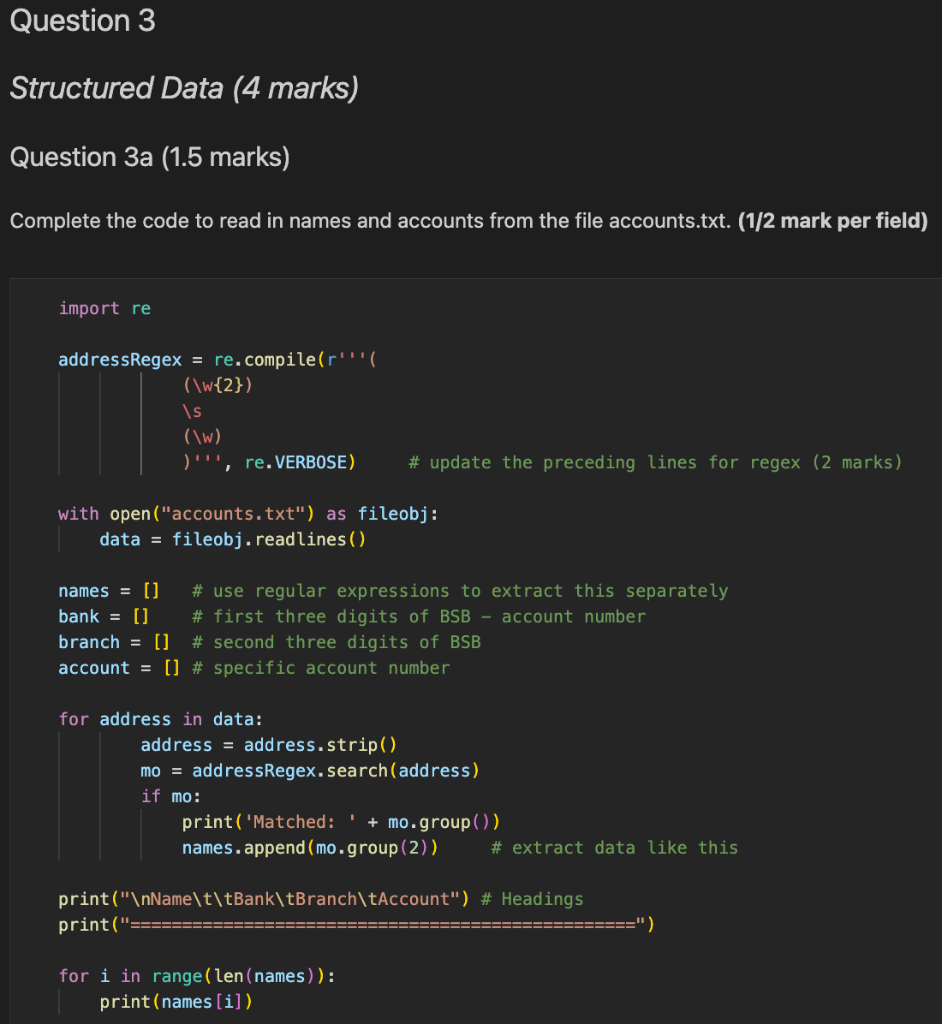Screen dimensions: 942x1024
Task: Click the 'print(names[i])' line
Action: 176,1002
